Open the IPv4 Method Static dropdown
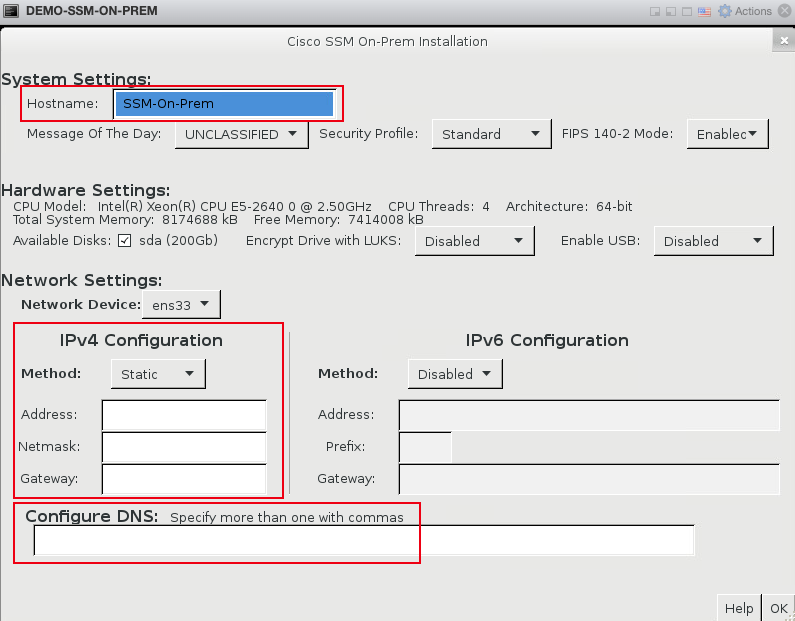The image size is (795, 621). [158, 374]
